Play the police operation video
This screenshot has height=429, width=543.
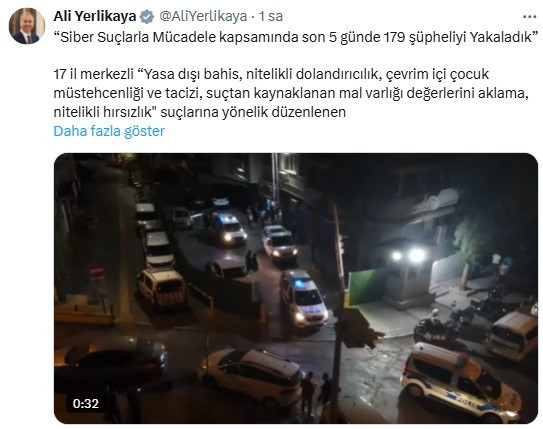296,288
